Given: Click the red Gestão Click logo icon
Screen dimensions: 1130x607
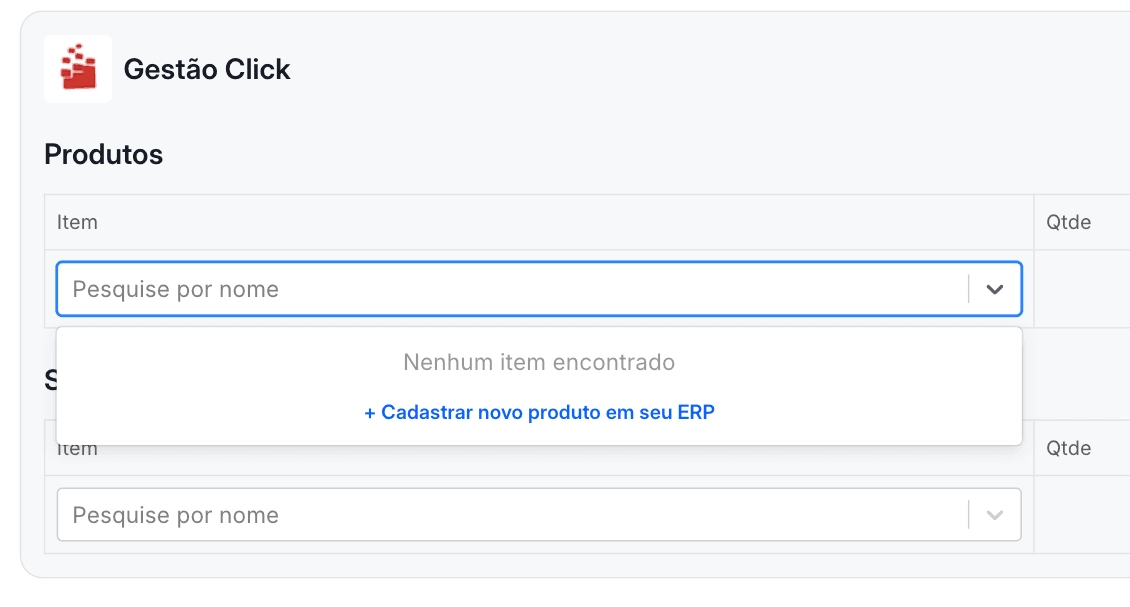Looking at the screenshot, I should pos(78,68).
